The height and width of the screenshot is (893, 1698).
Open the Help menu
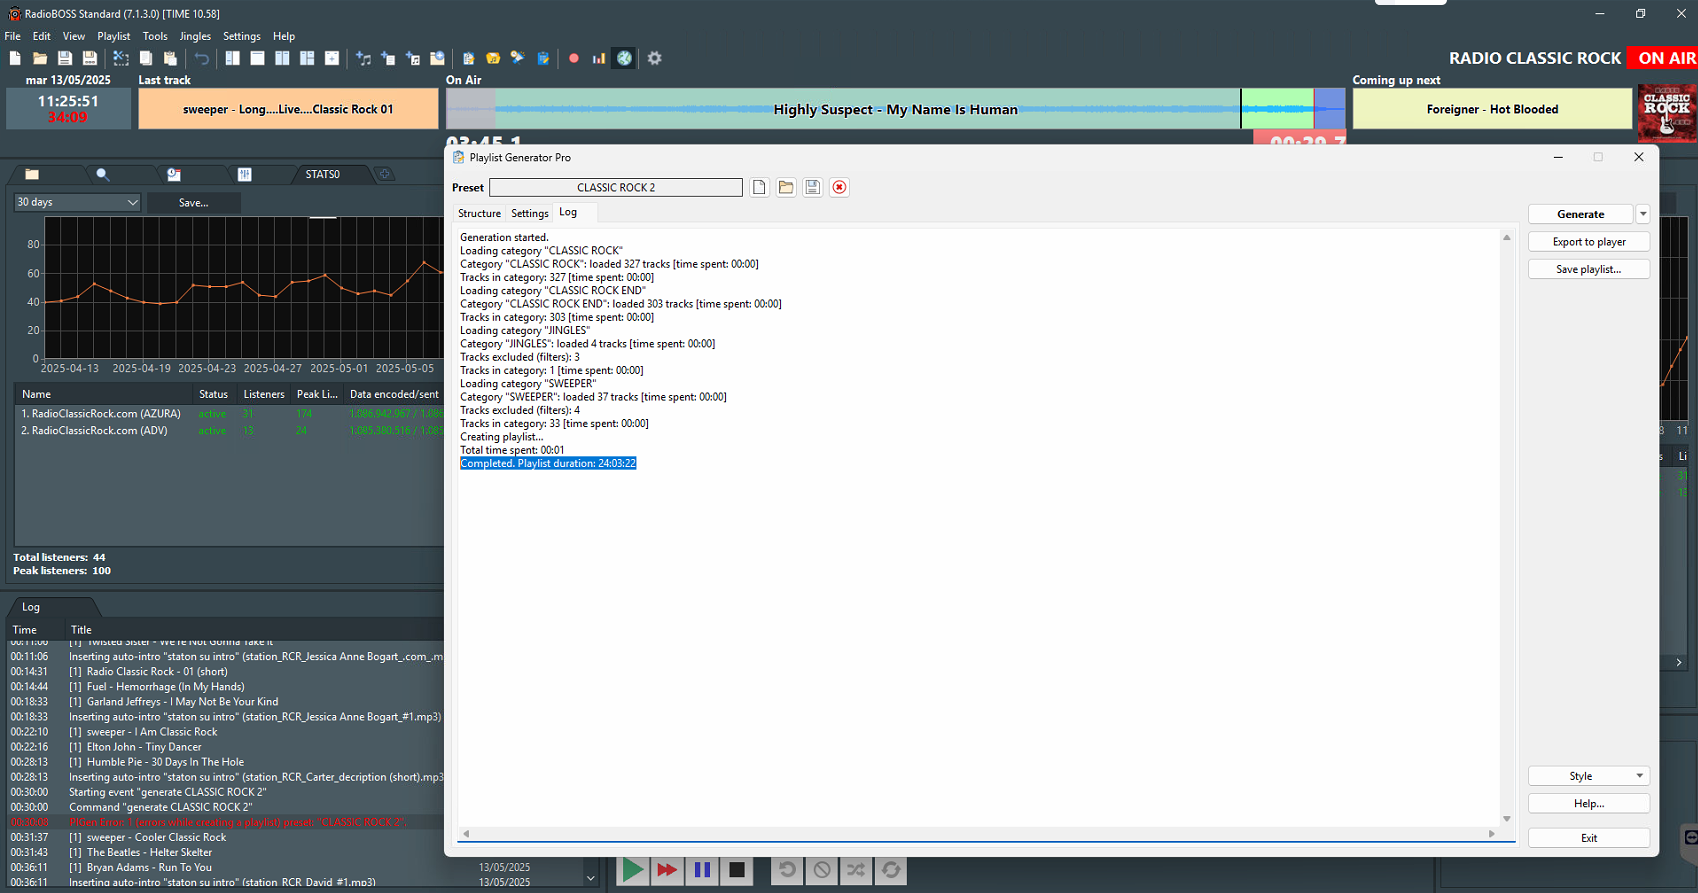point(284,36)
